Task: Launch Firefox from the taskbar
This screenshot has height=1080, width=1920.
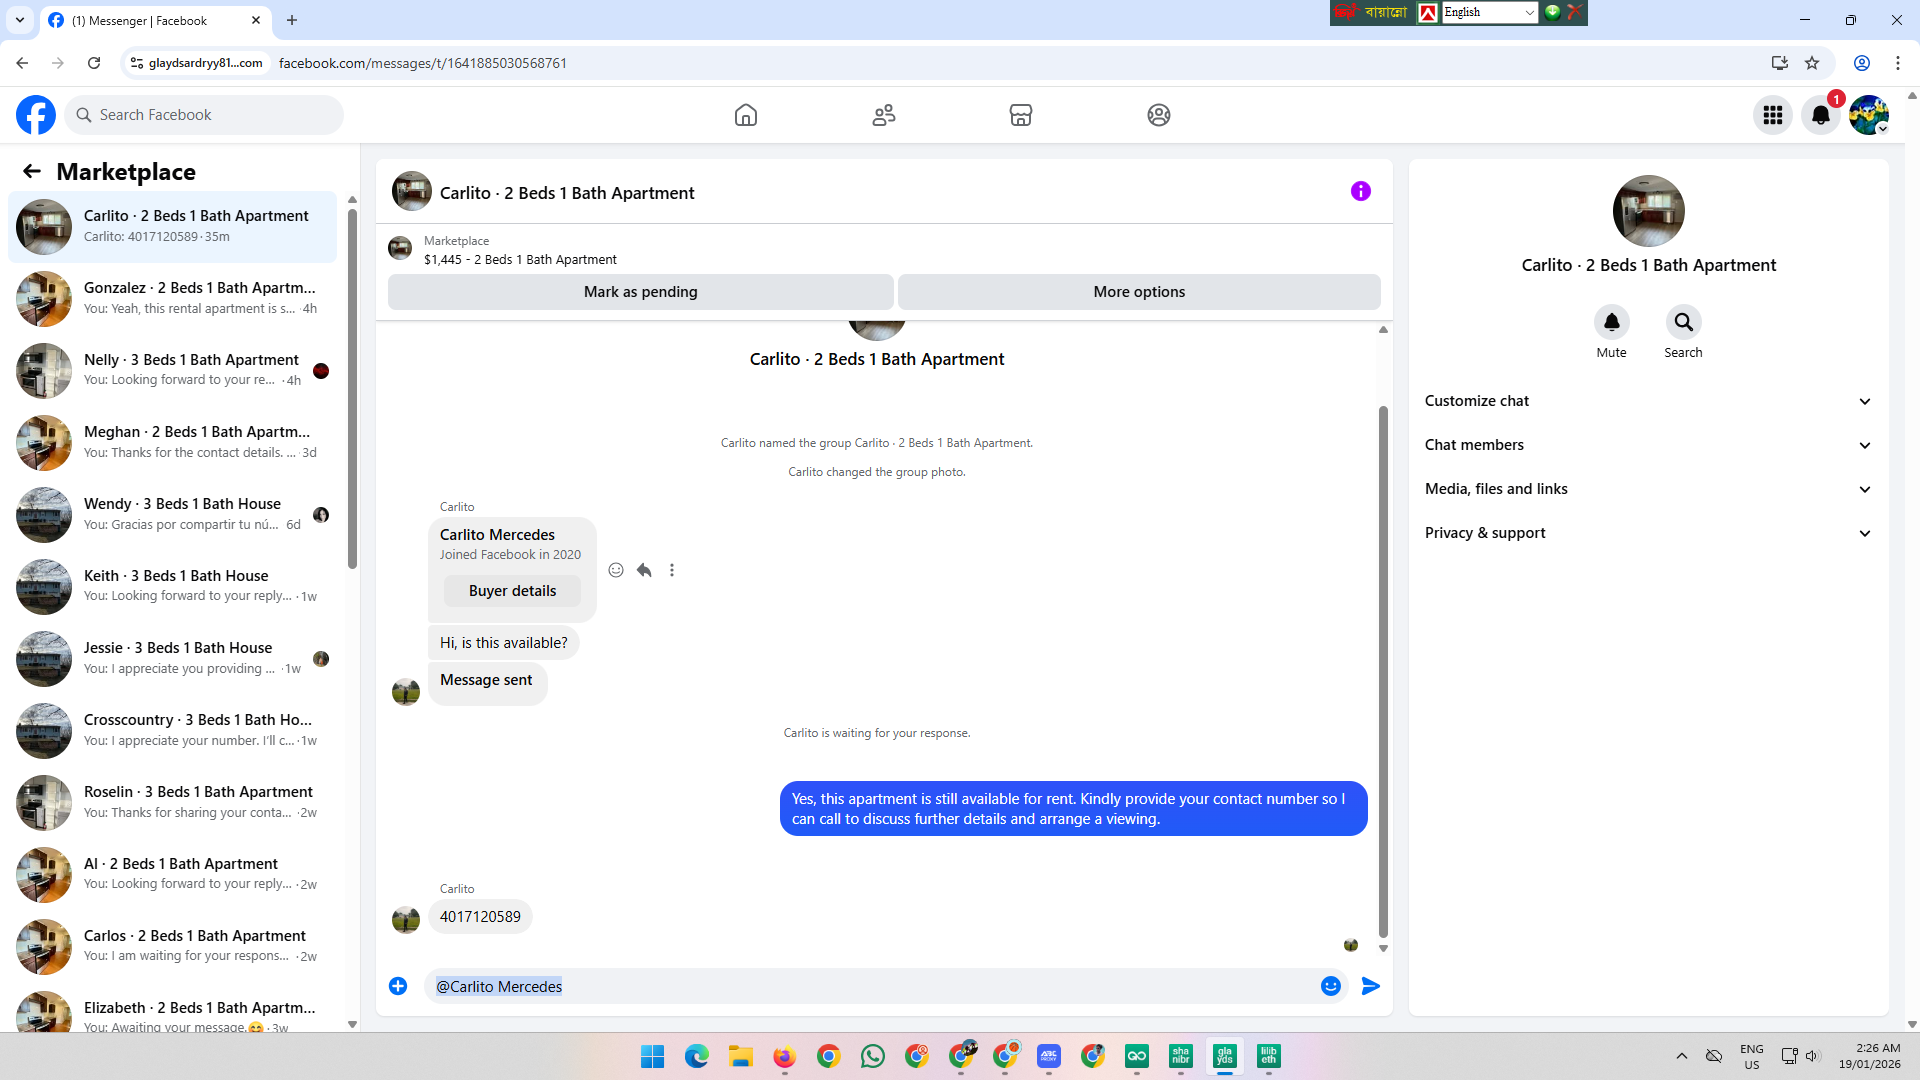Action: (x=785, y=1056)
